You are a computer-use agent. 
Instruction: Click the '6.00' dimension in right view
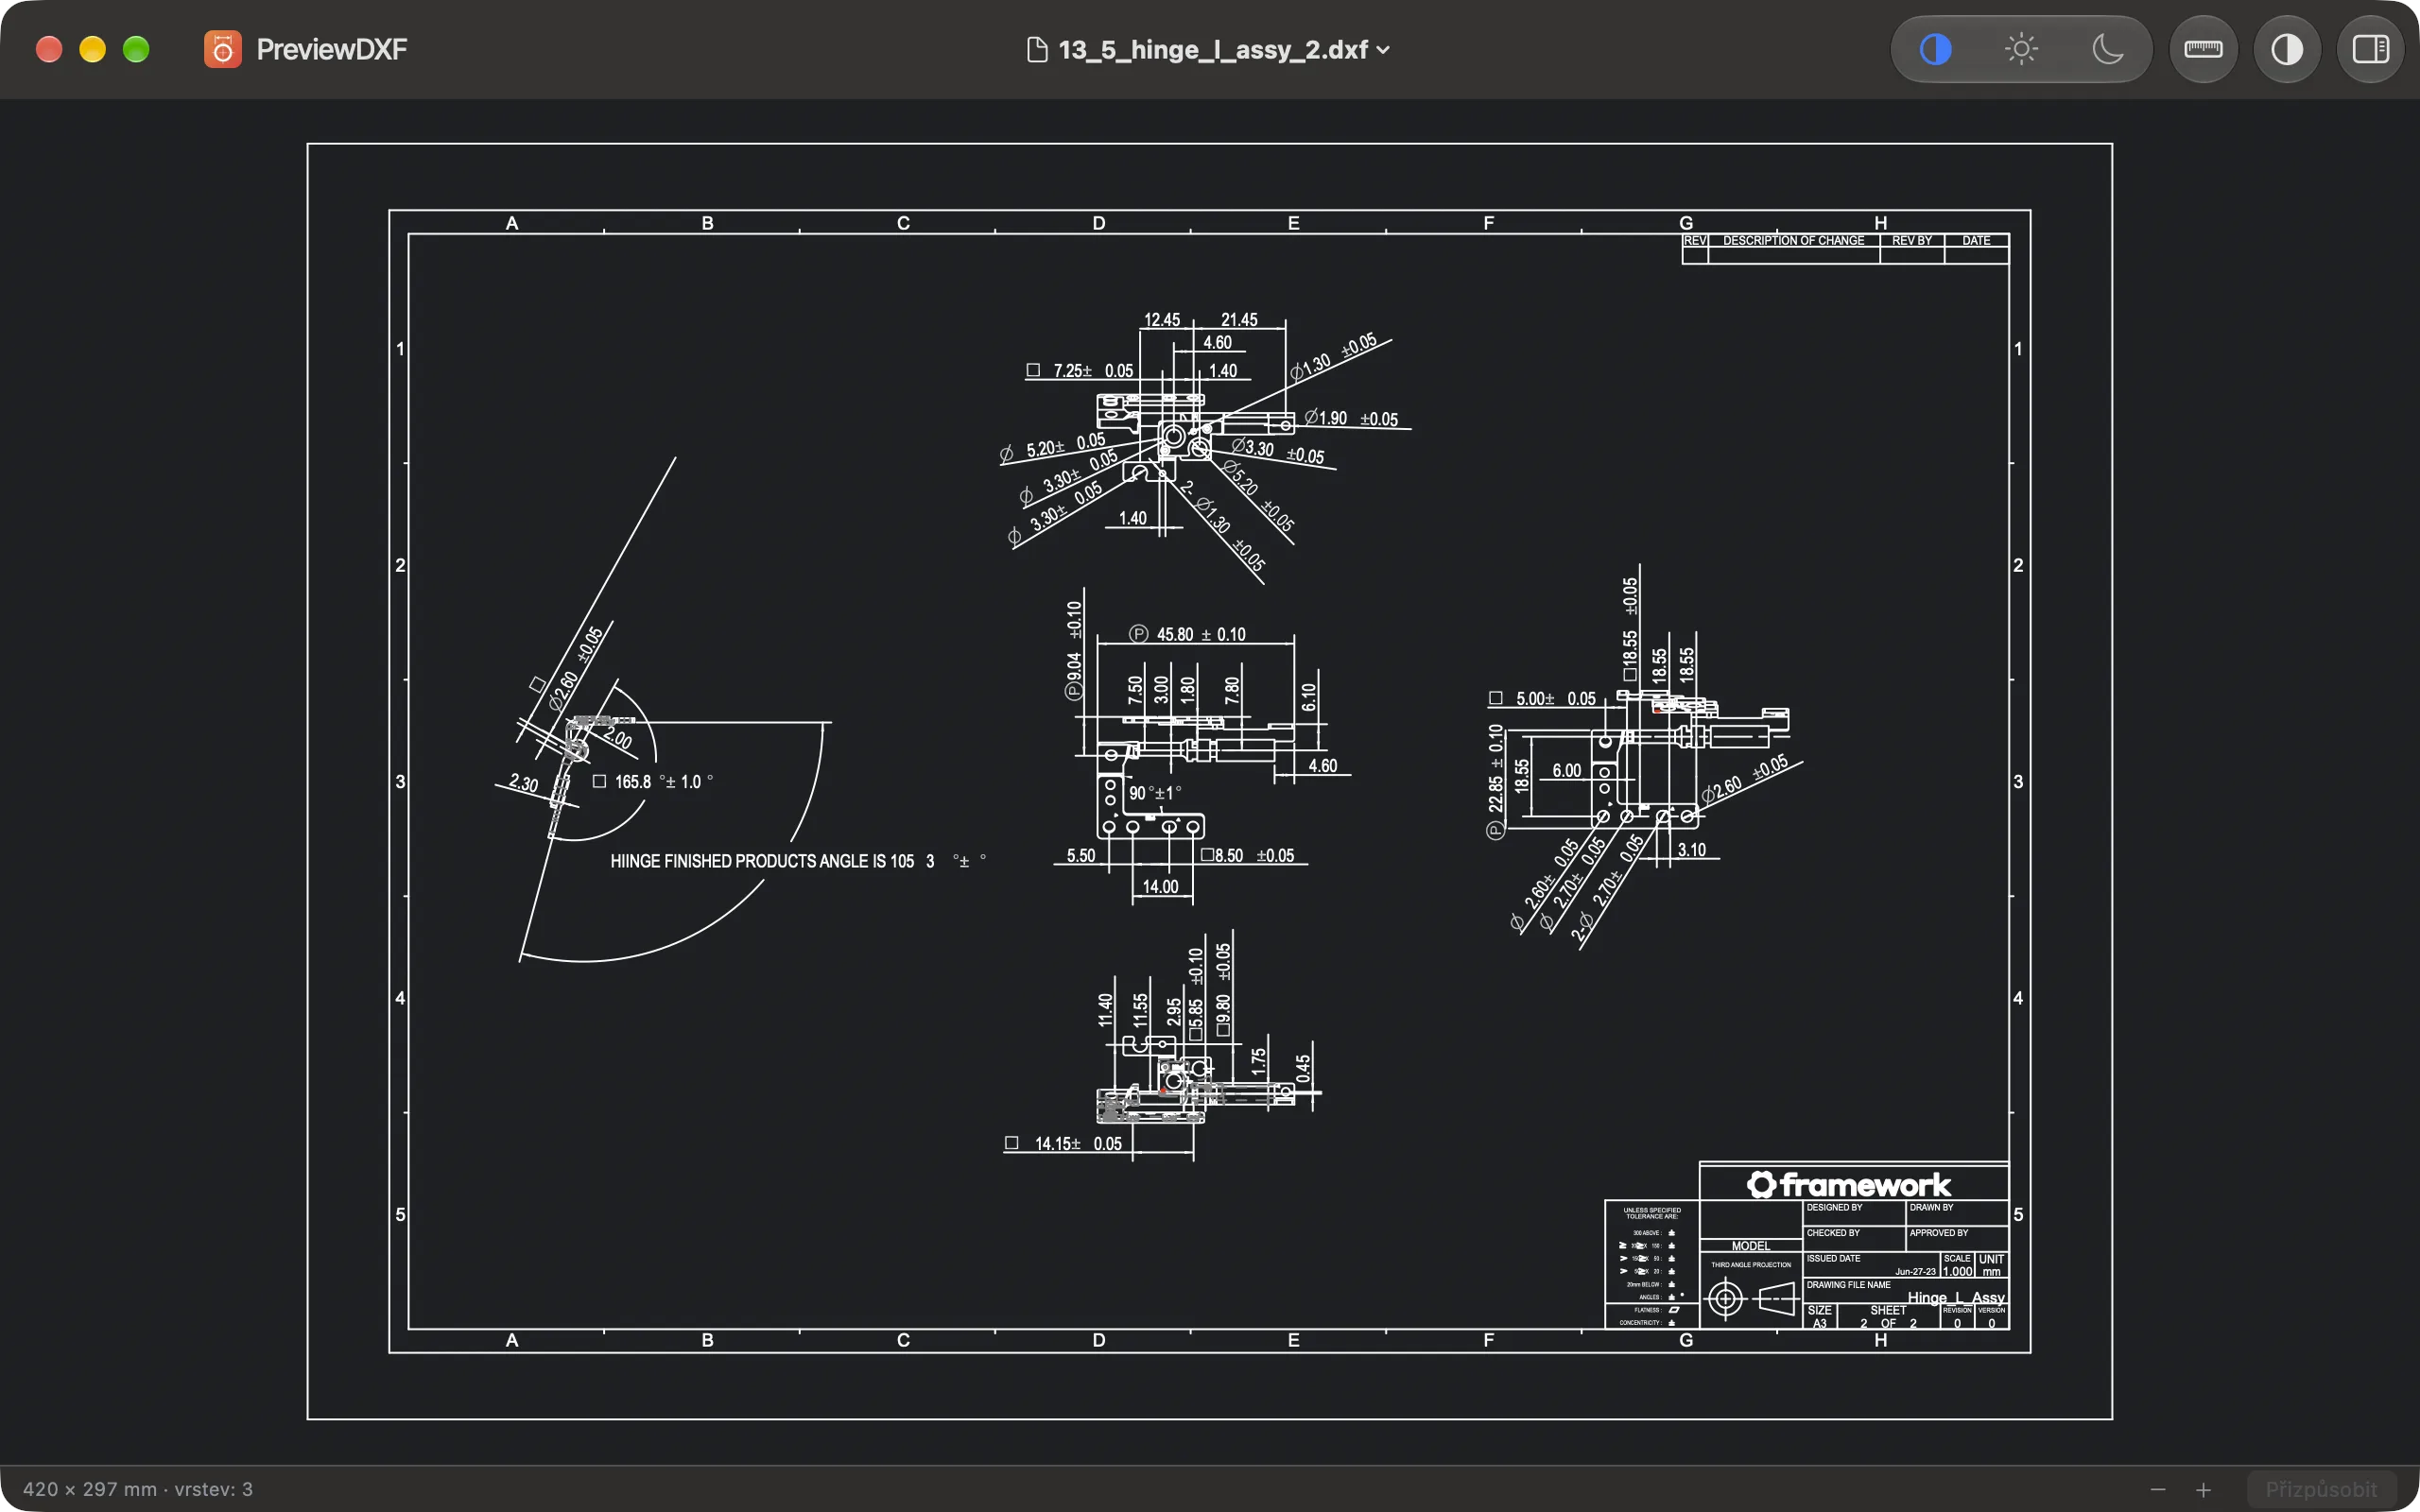click(1567, 771)
